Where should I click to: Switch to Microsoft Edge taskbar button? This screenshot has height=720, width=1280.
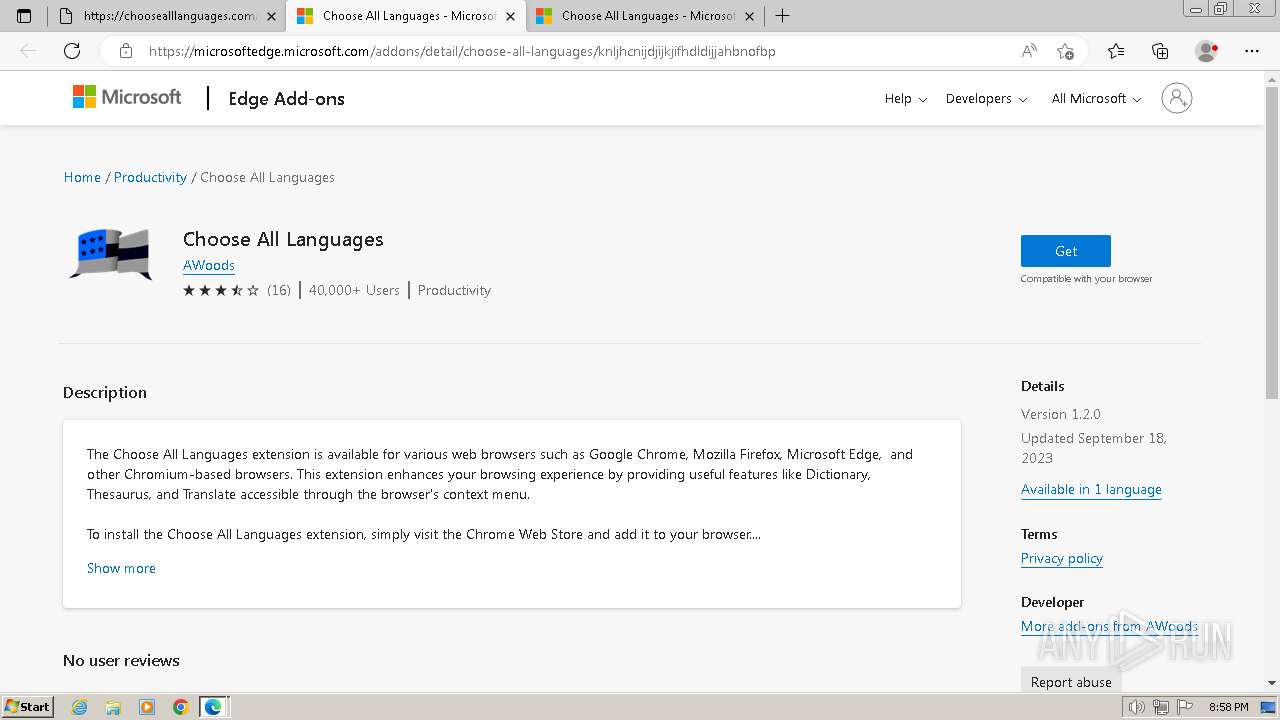(213, 707)
